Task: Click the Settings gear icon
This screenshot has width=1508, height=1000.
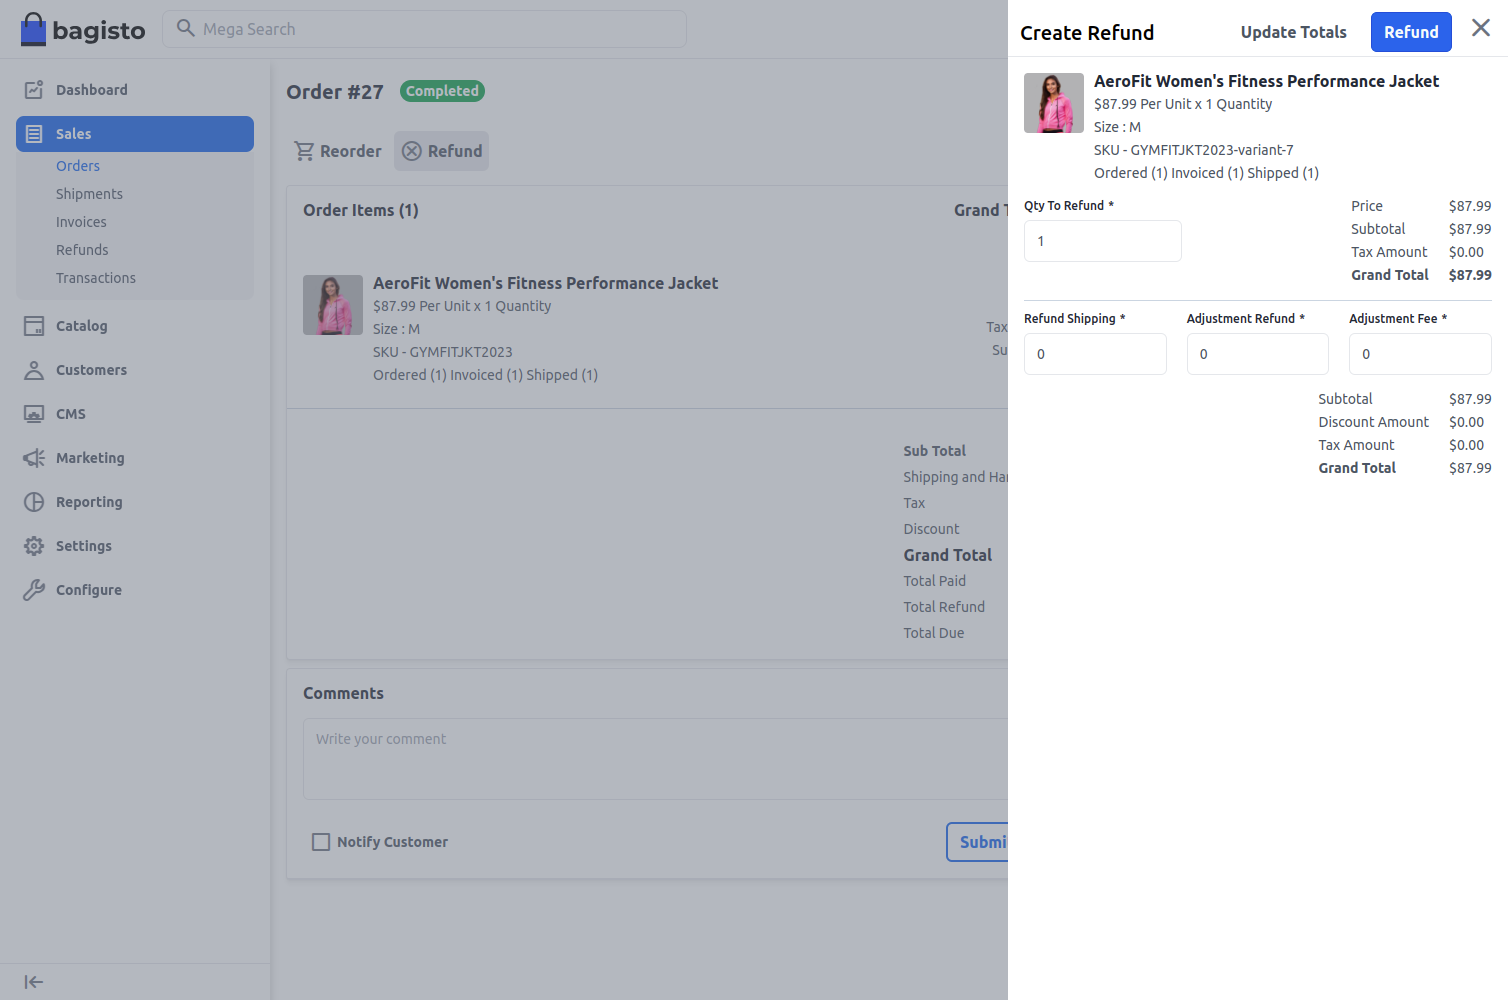Action: pyautogui.click(x=34, y=546)
